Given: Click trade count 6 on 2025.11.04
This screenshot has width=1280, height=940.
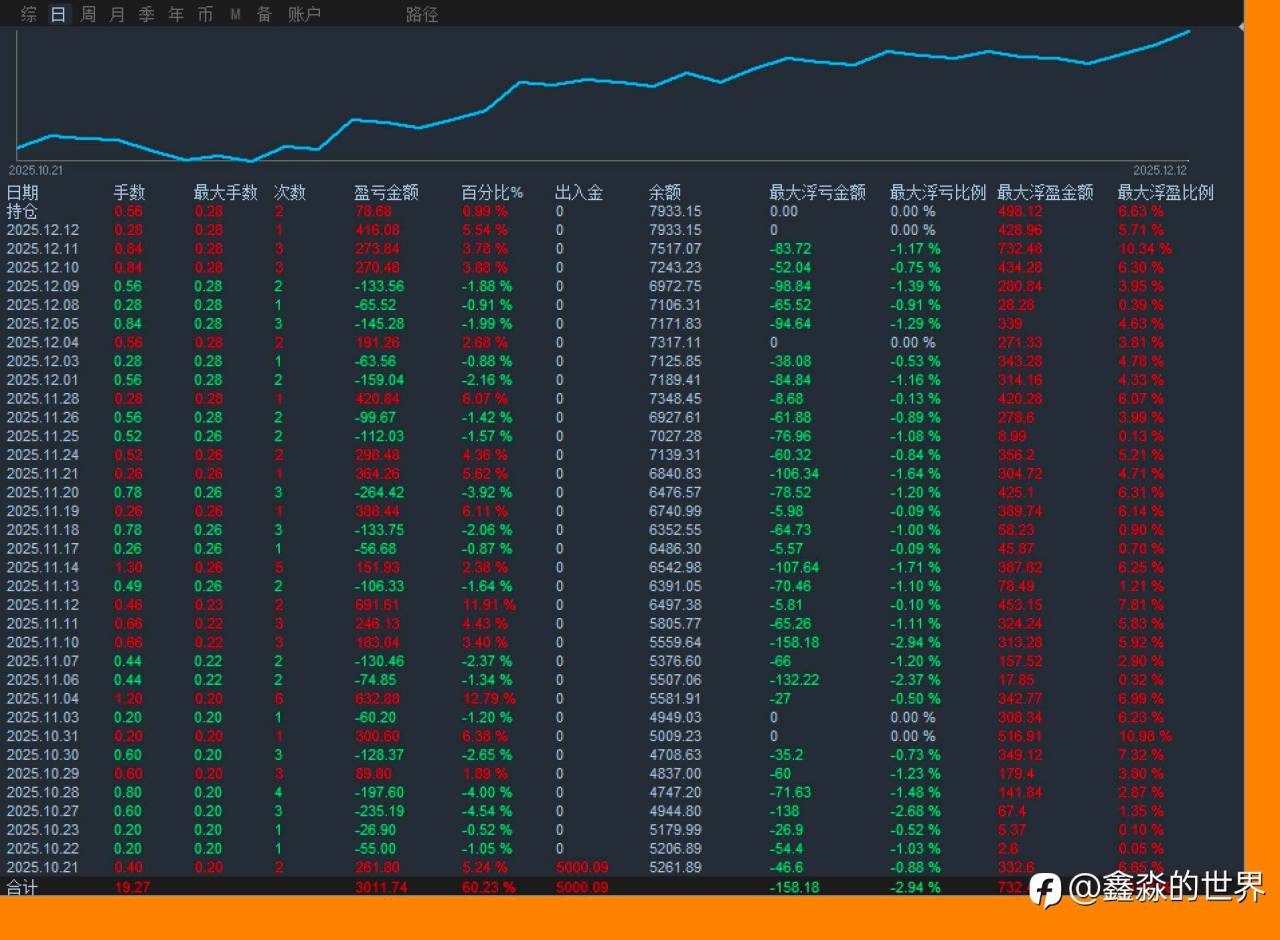Looking at the screenshot, I should tap(278, 698).
